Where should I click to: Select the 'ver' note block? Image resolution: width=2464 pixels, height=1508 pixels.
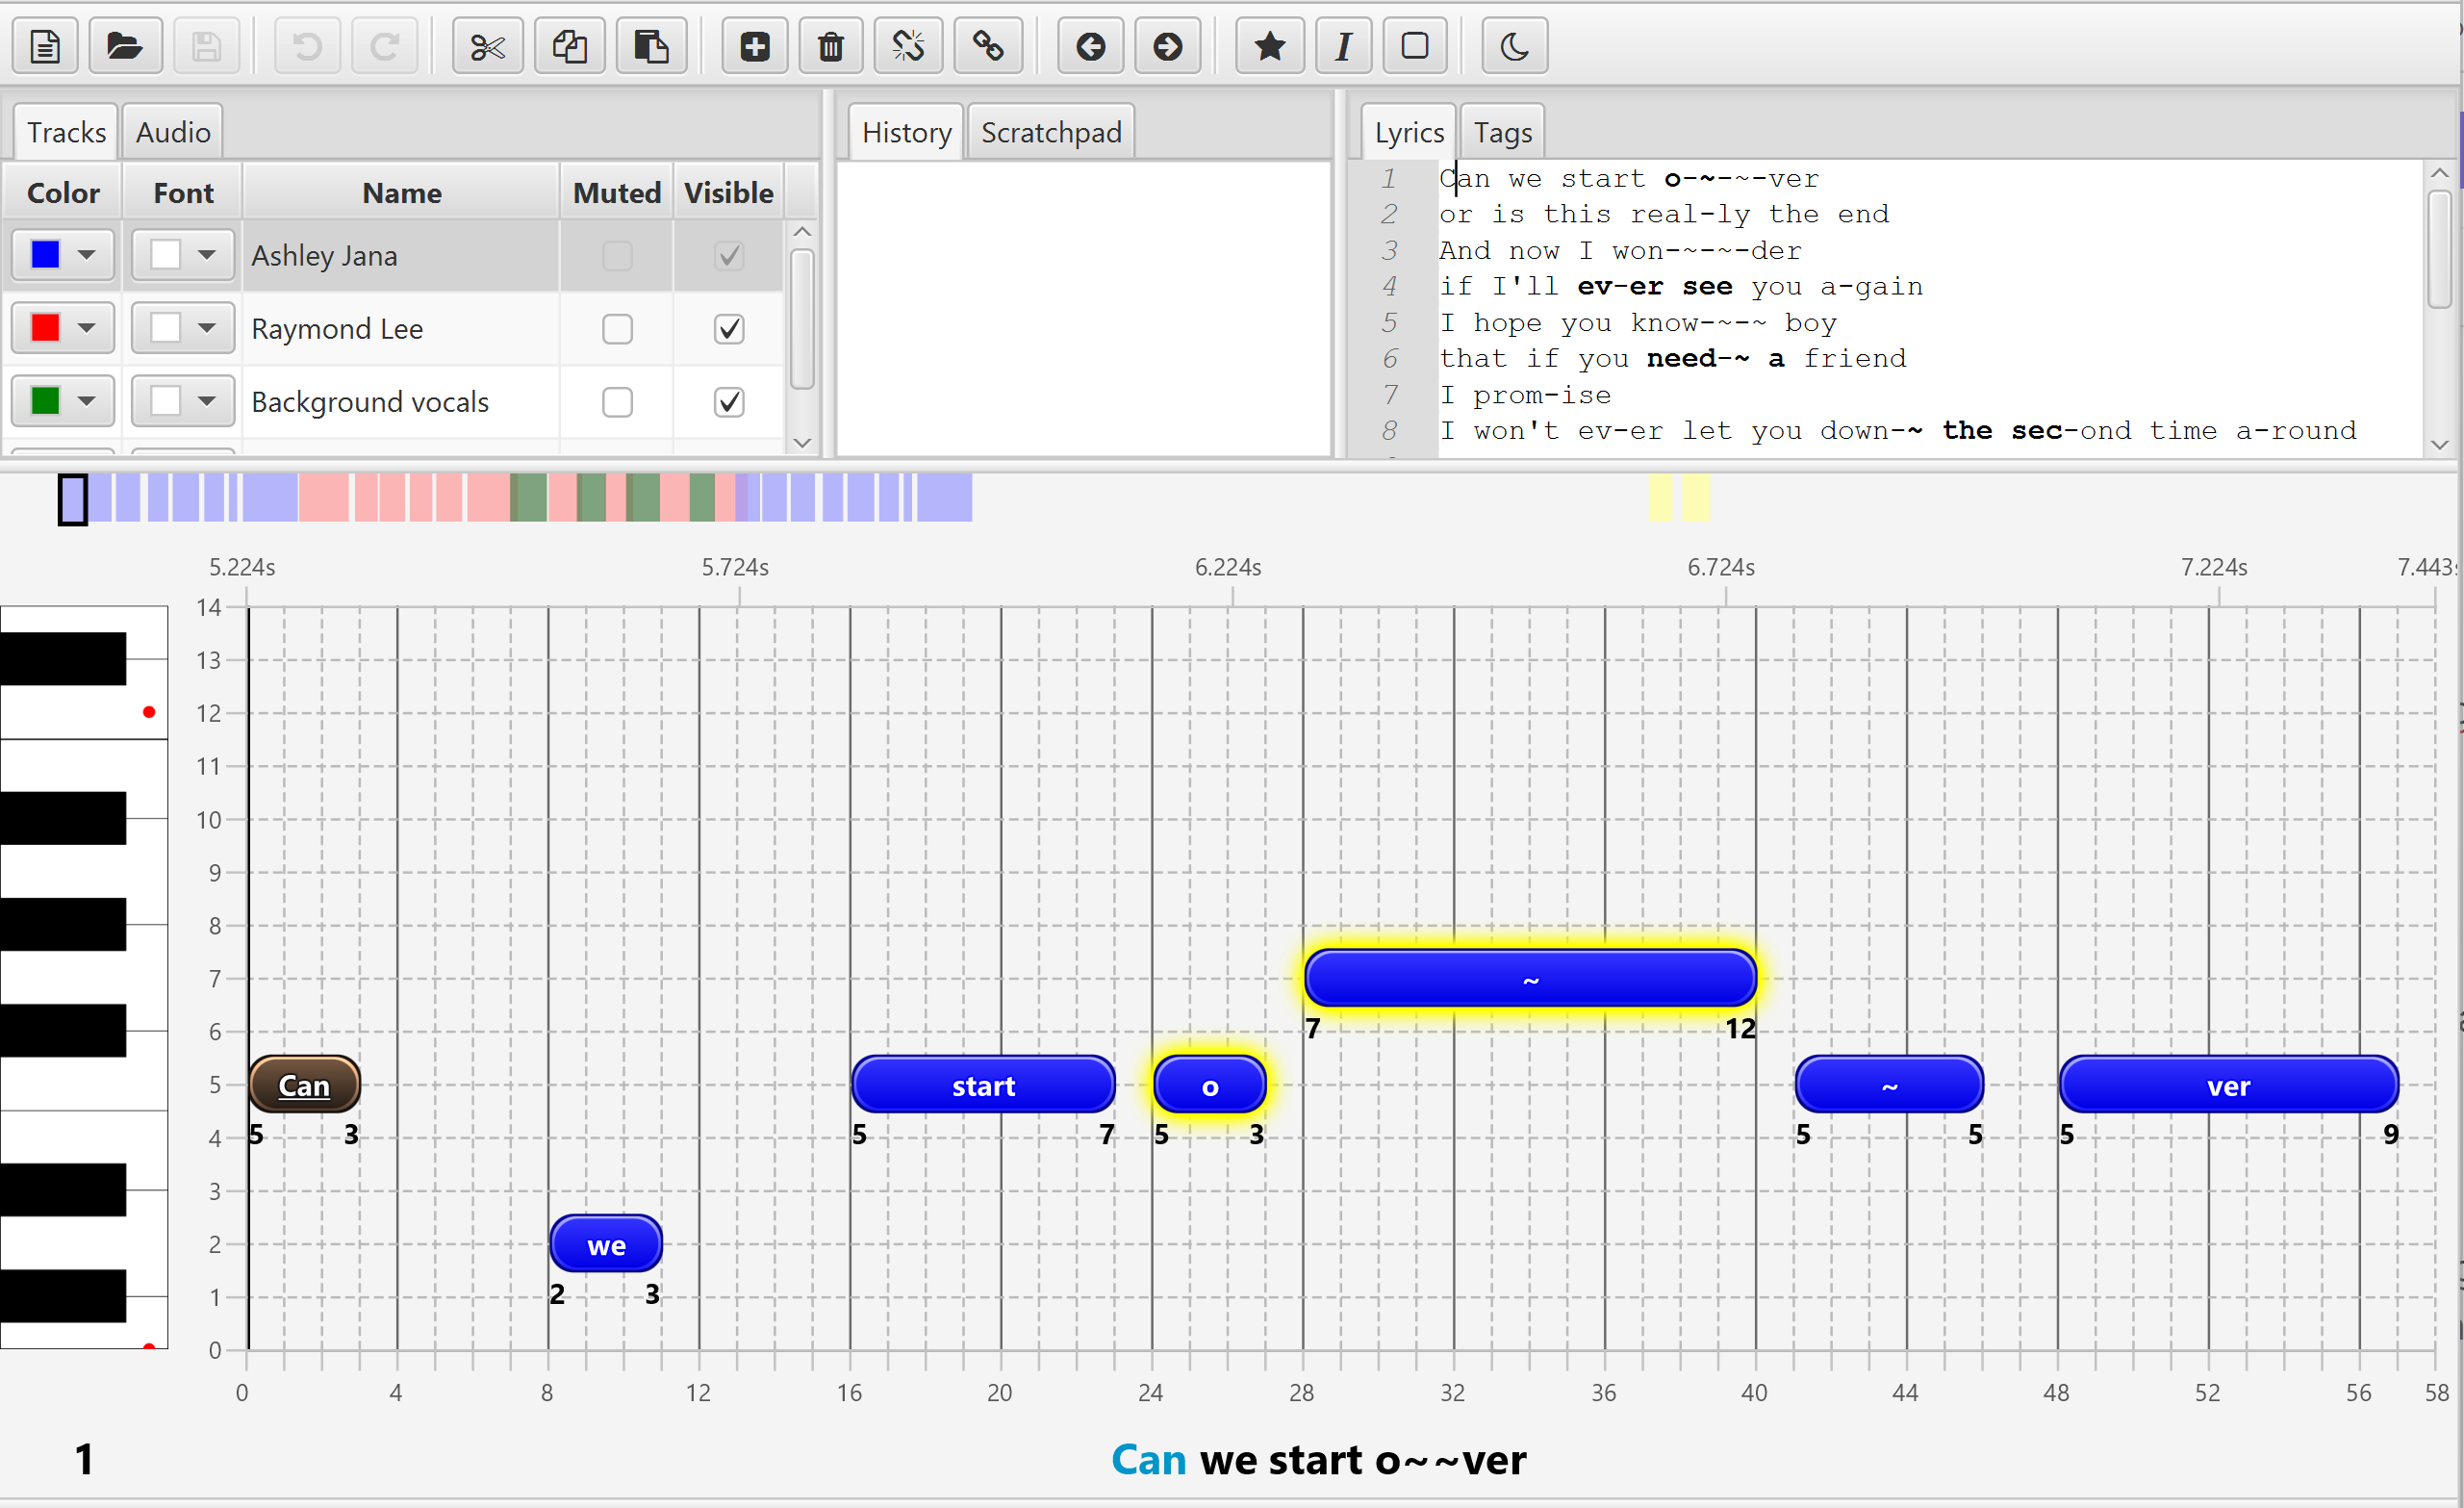pos(2227,1085)
